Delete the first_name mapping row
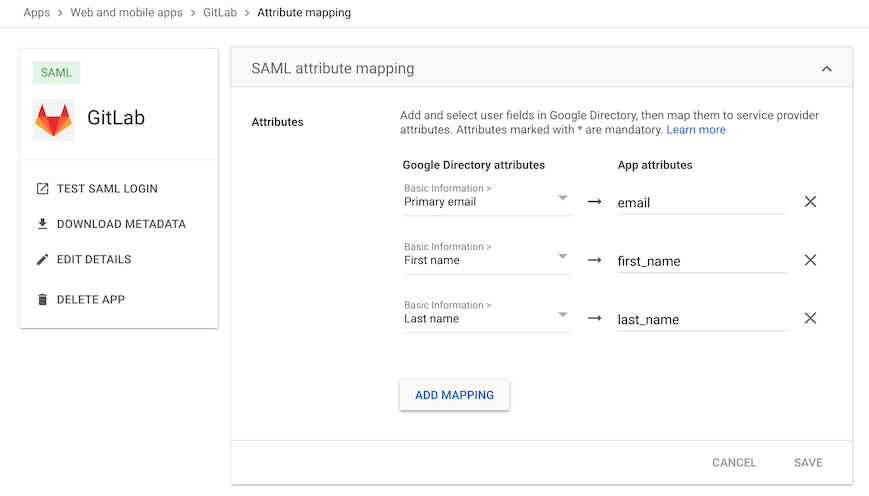 click(x=810, y=260)
